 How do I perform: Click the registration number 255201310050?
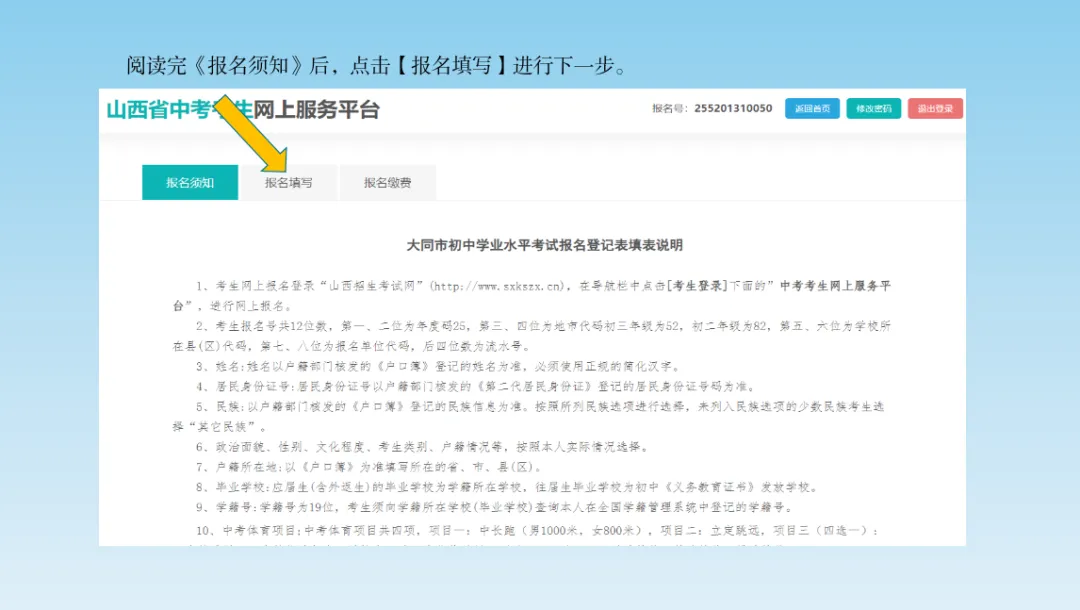(x=731, y=108)
